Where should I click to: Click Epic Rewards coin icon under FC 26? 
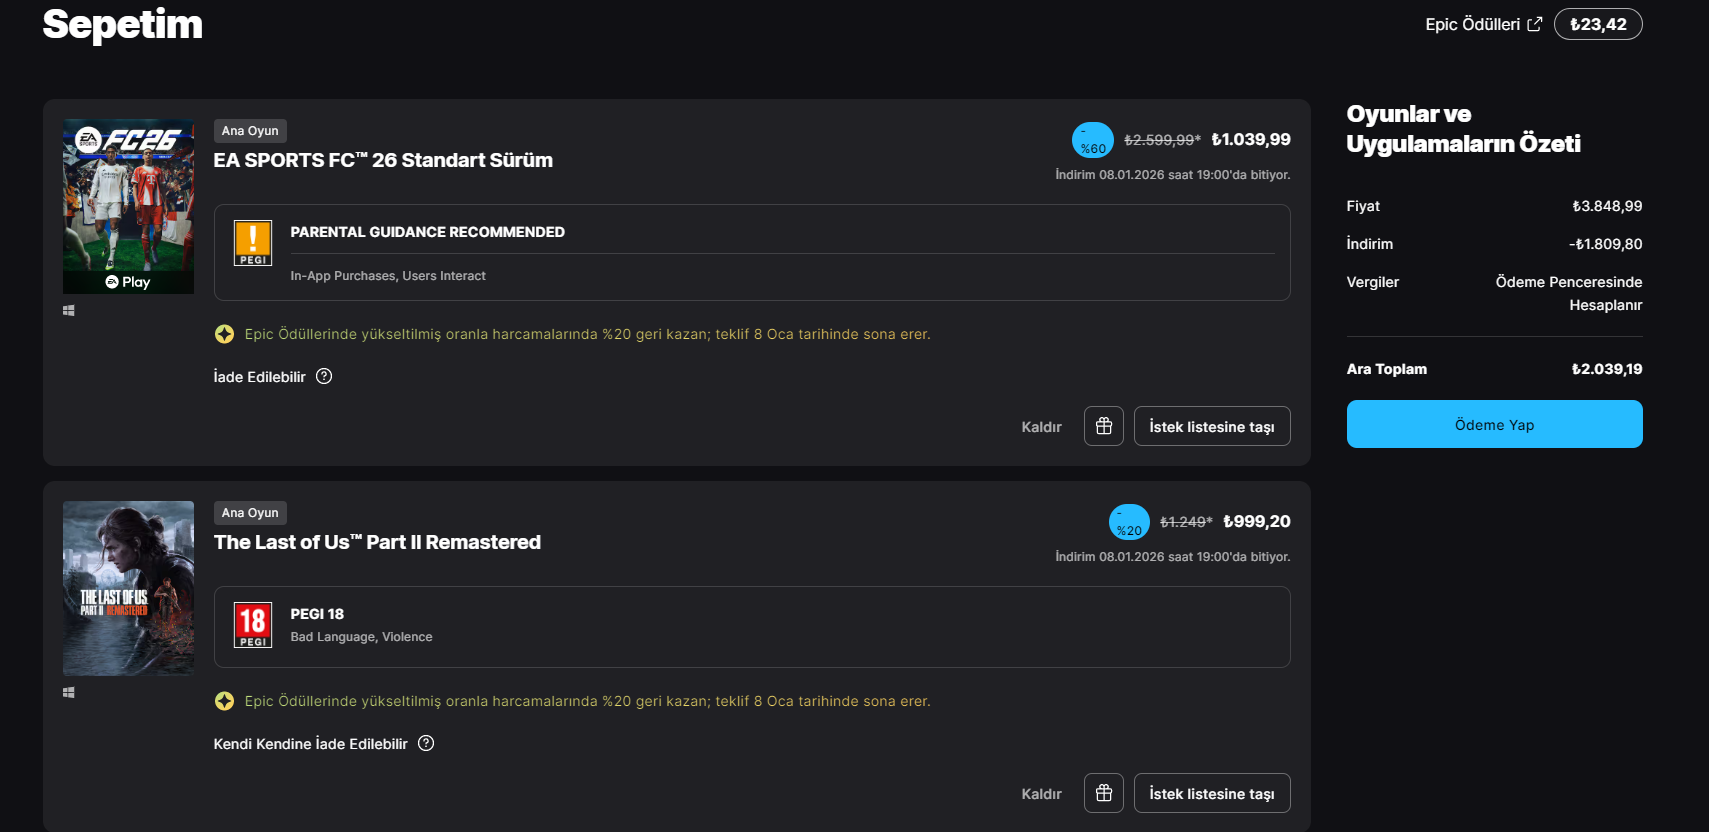click(x=224, y=334)
